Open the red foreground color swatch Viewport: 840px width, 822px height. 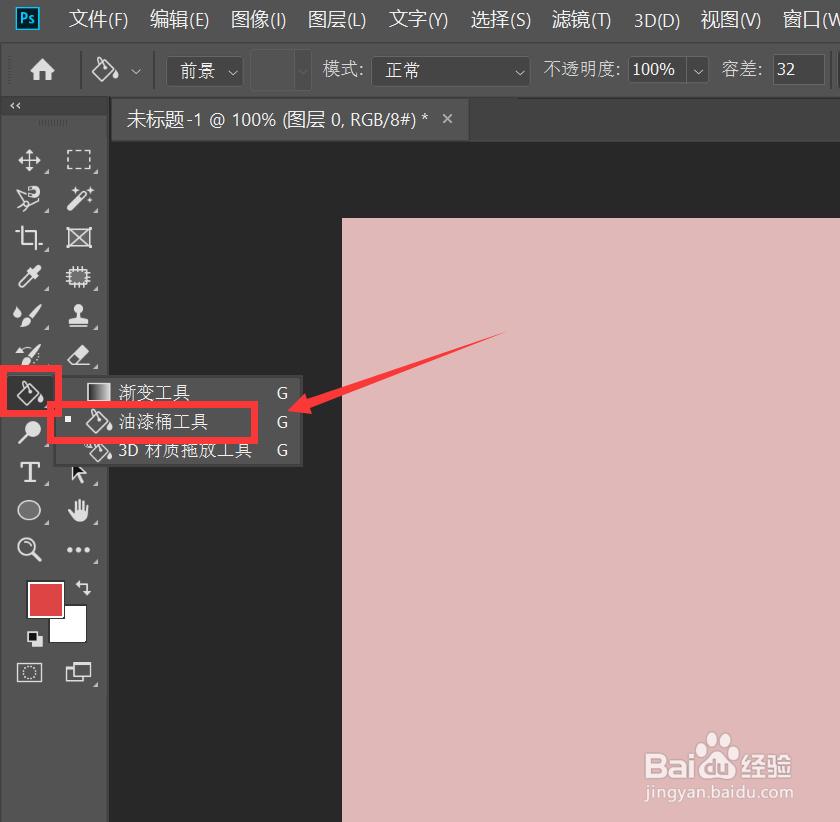point(46,600)
